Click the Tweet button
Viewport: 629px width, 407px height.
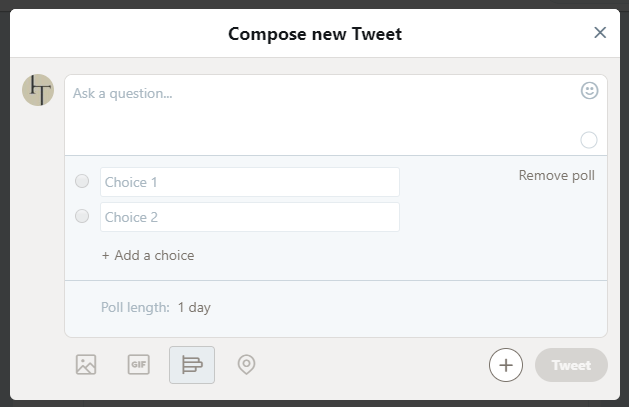571,365
